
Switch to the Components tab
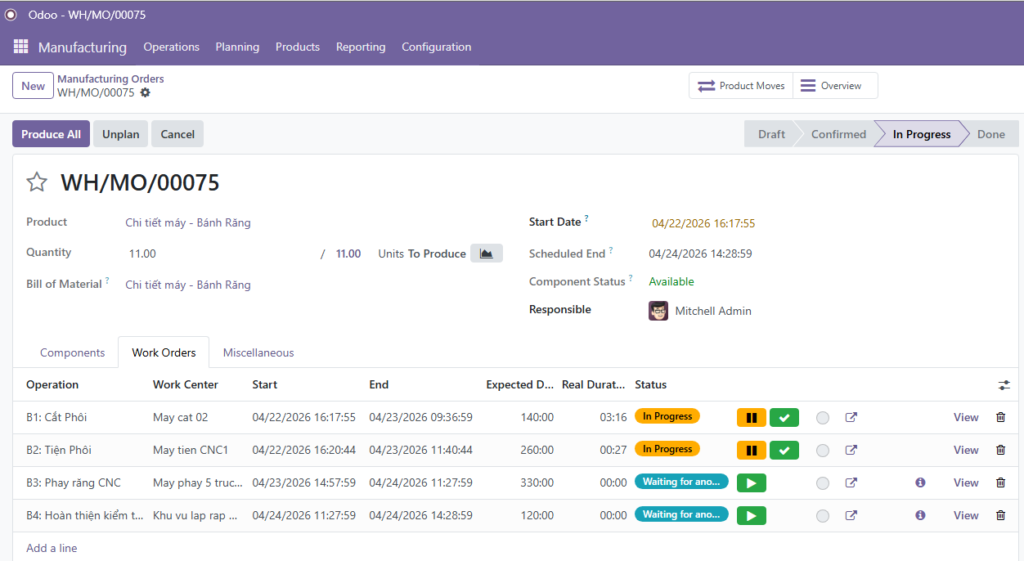72,353
